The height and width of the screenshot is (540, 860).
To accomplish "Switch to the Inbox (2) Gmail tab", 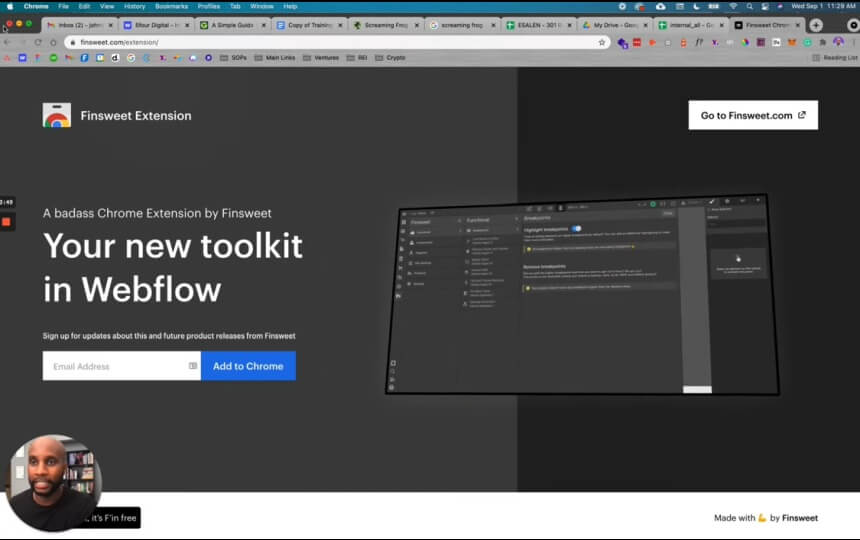I will [x=80, y=25].
